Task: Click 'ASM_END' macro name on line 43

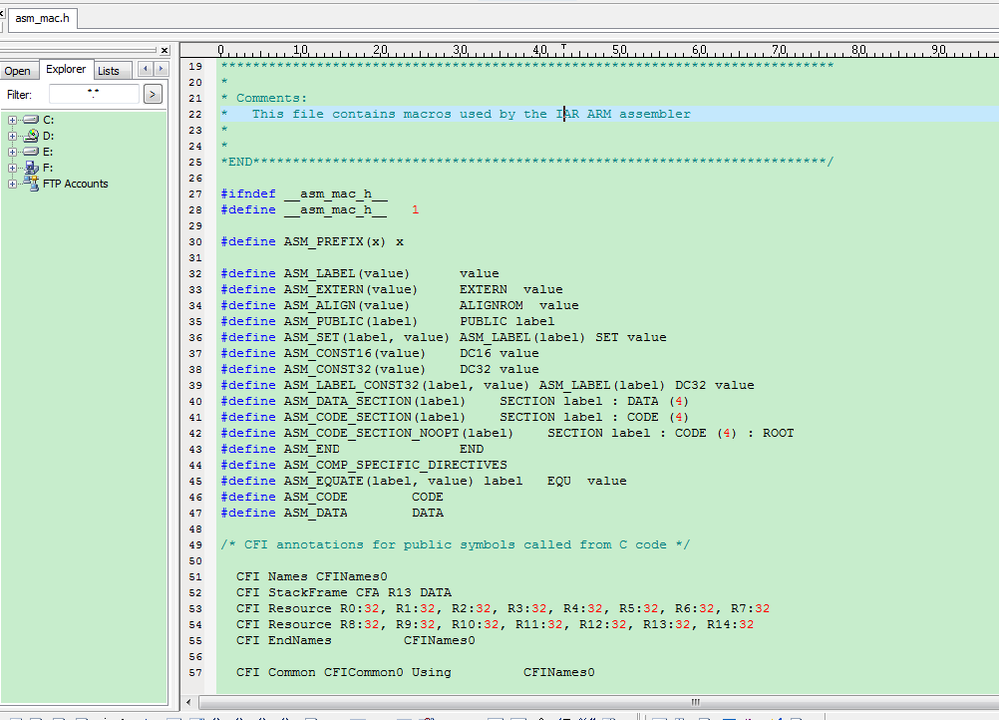Action: point(312,449)
